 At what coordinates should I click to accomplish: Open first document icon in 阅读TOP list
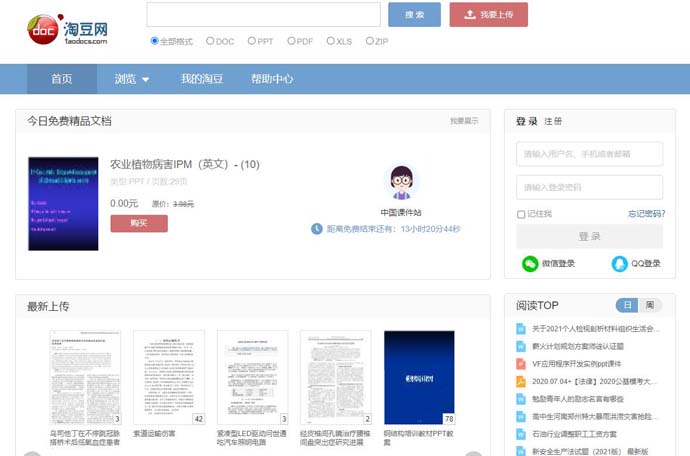[521, 329]
